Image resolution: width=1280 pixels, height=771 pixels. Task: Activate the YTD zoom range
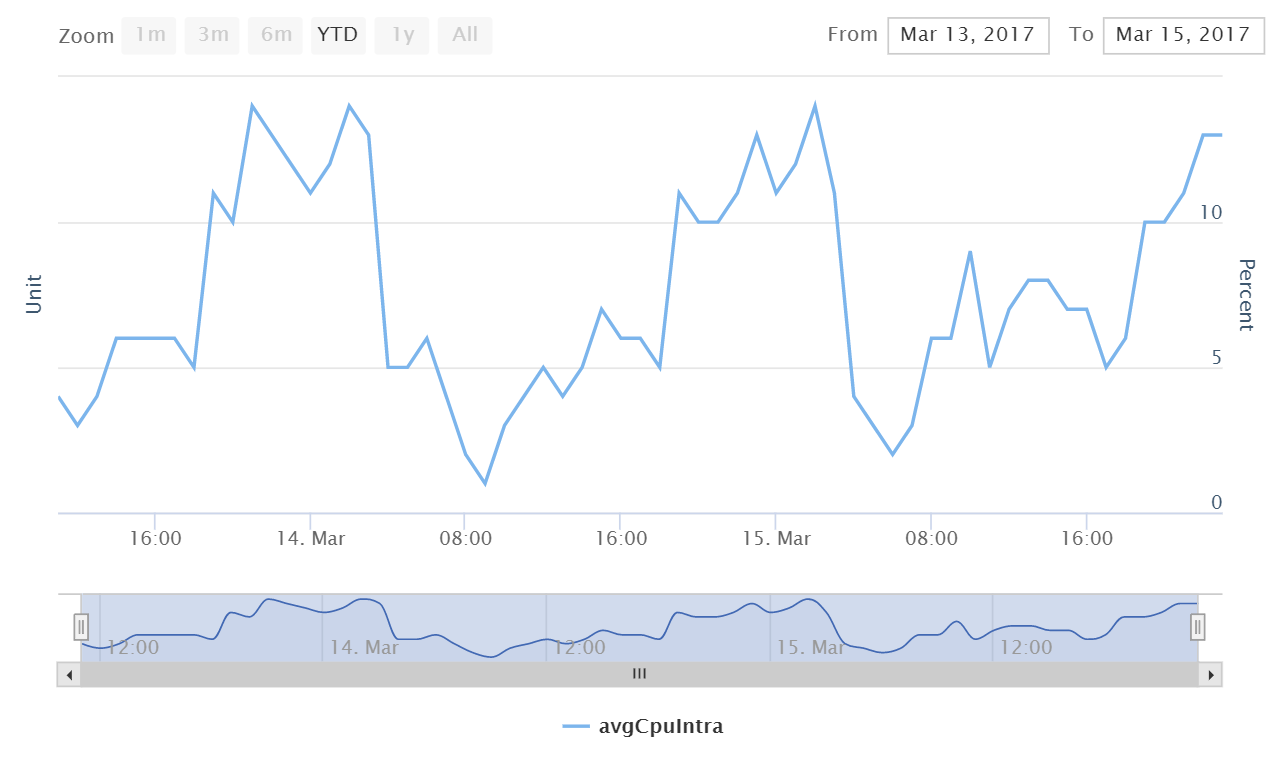(x=338, y=35)
